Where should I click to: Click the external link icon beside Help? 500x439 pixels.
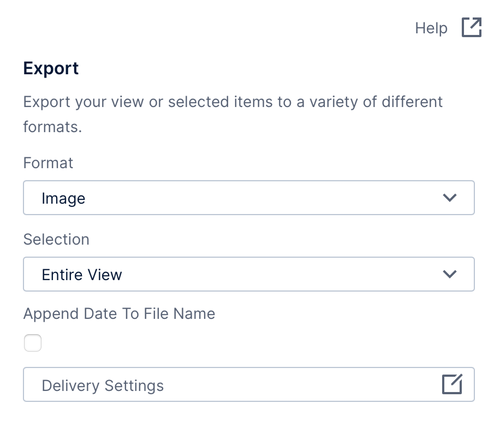[x=472, y=27]
